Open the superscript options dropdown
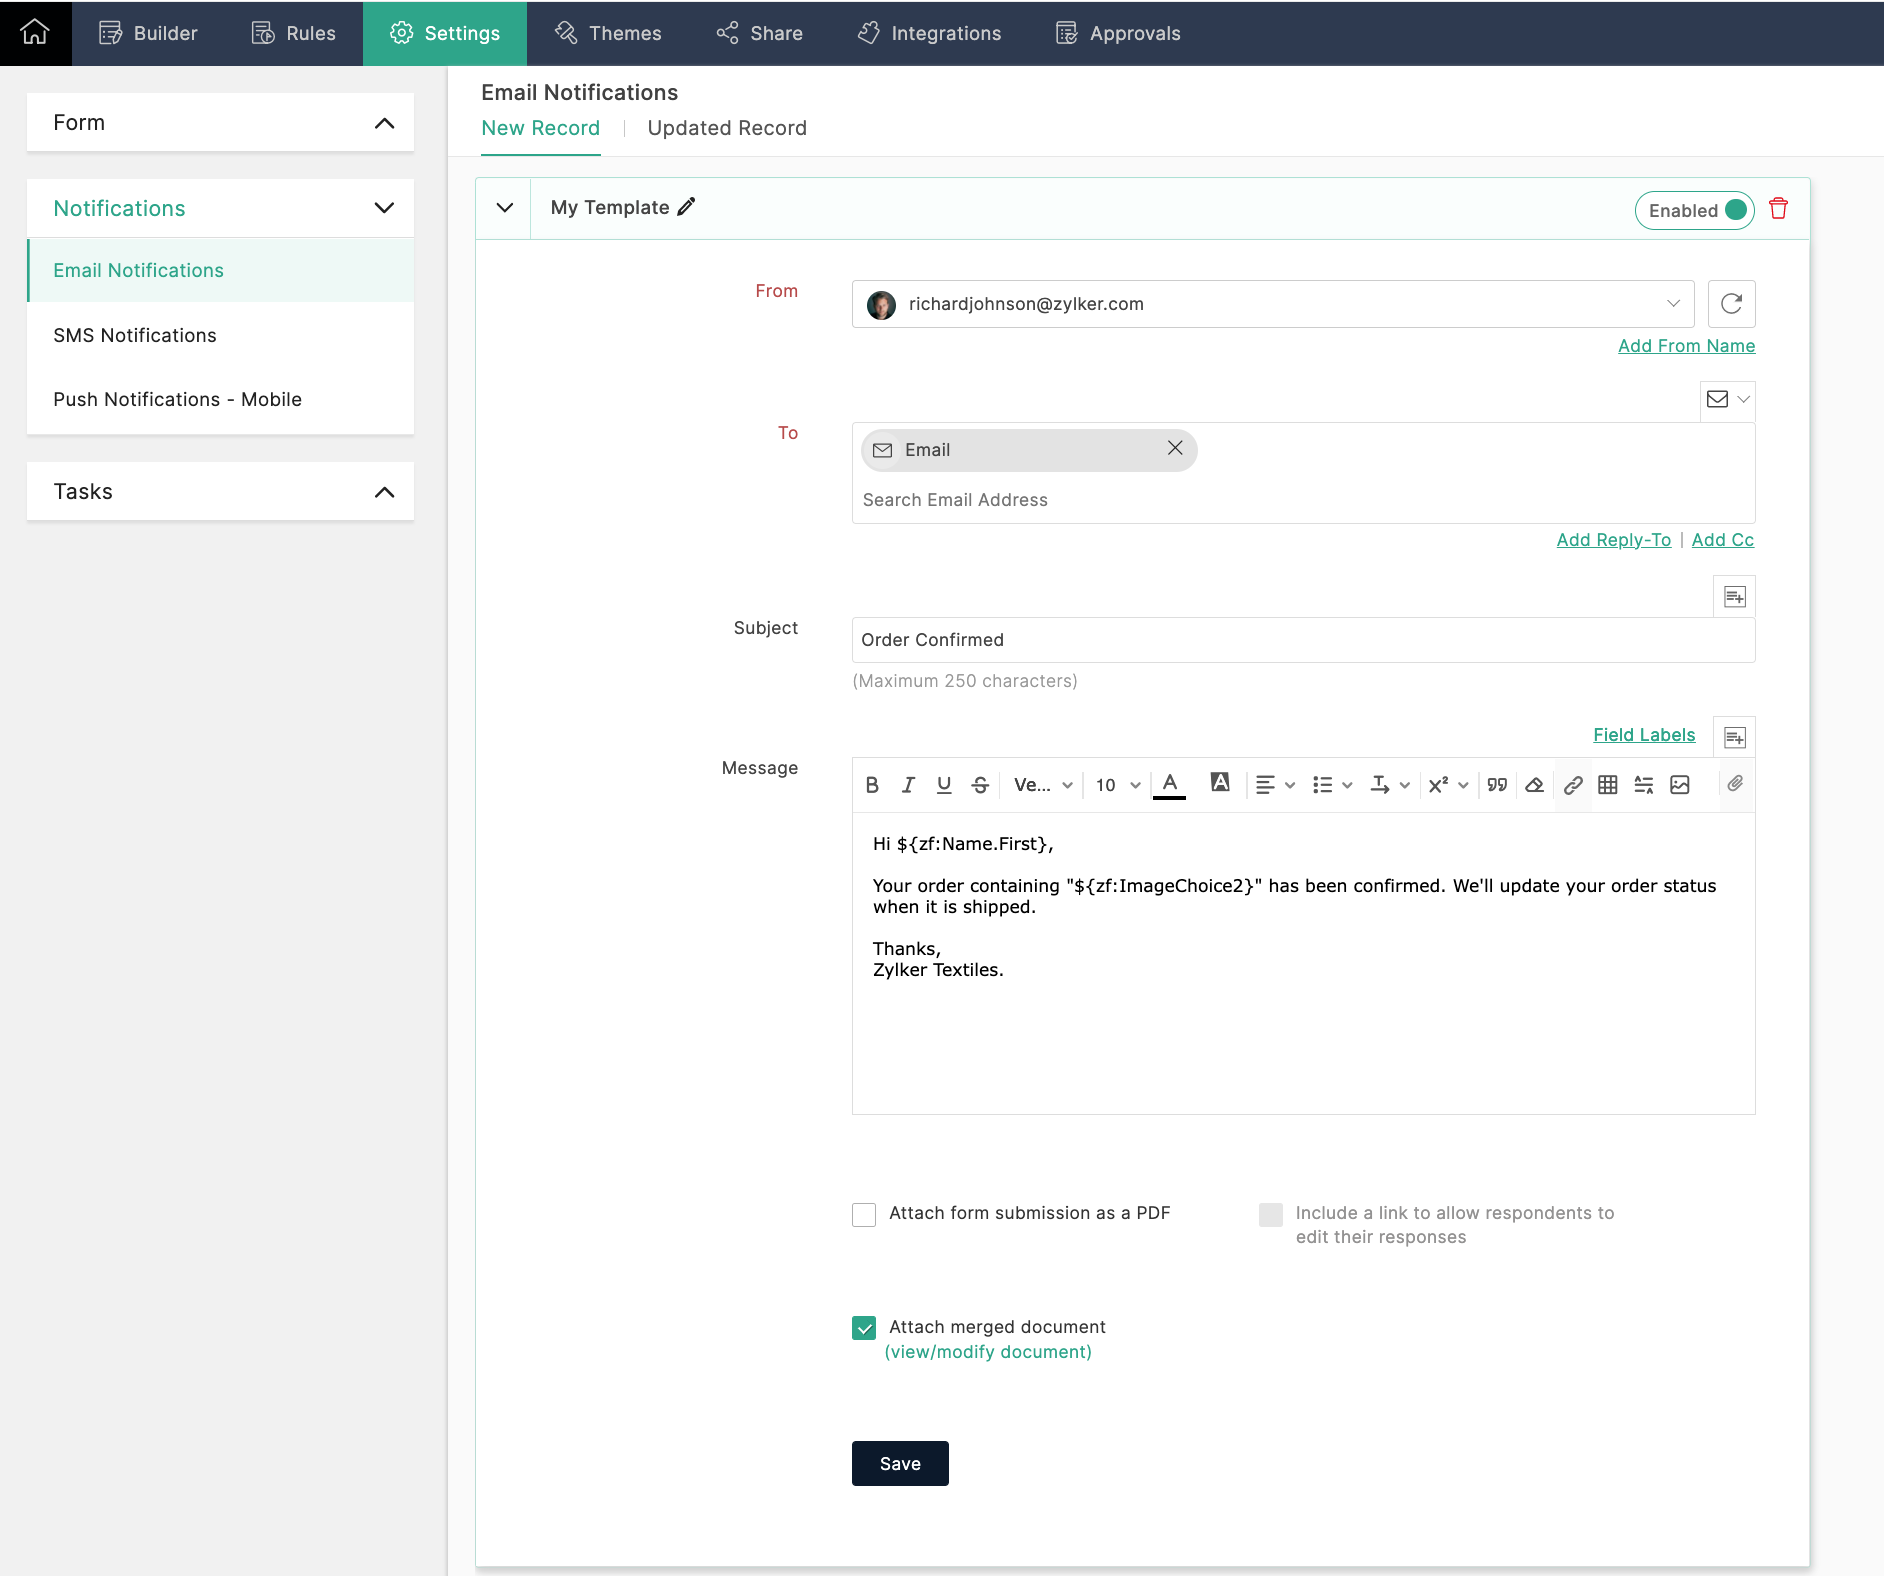 [1448, 785]
